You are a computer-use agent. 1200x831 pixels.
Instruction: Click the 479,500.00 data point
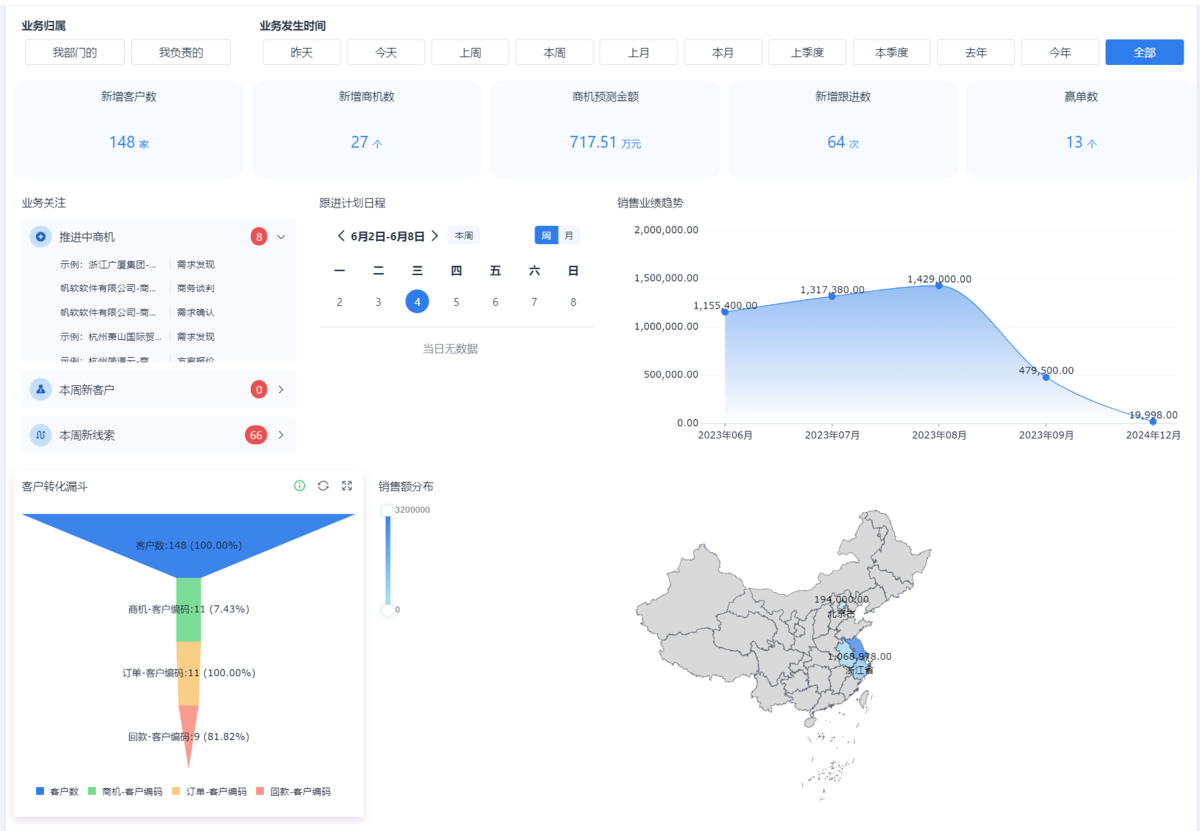pos(1046,377)
